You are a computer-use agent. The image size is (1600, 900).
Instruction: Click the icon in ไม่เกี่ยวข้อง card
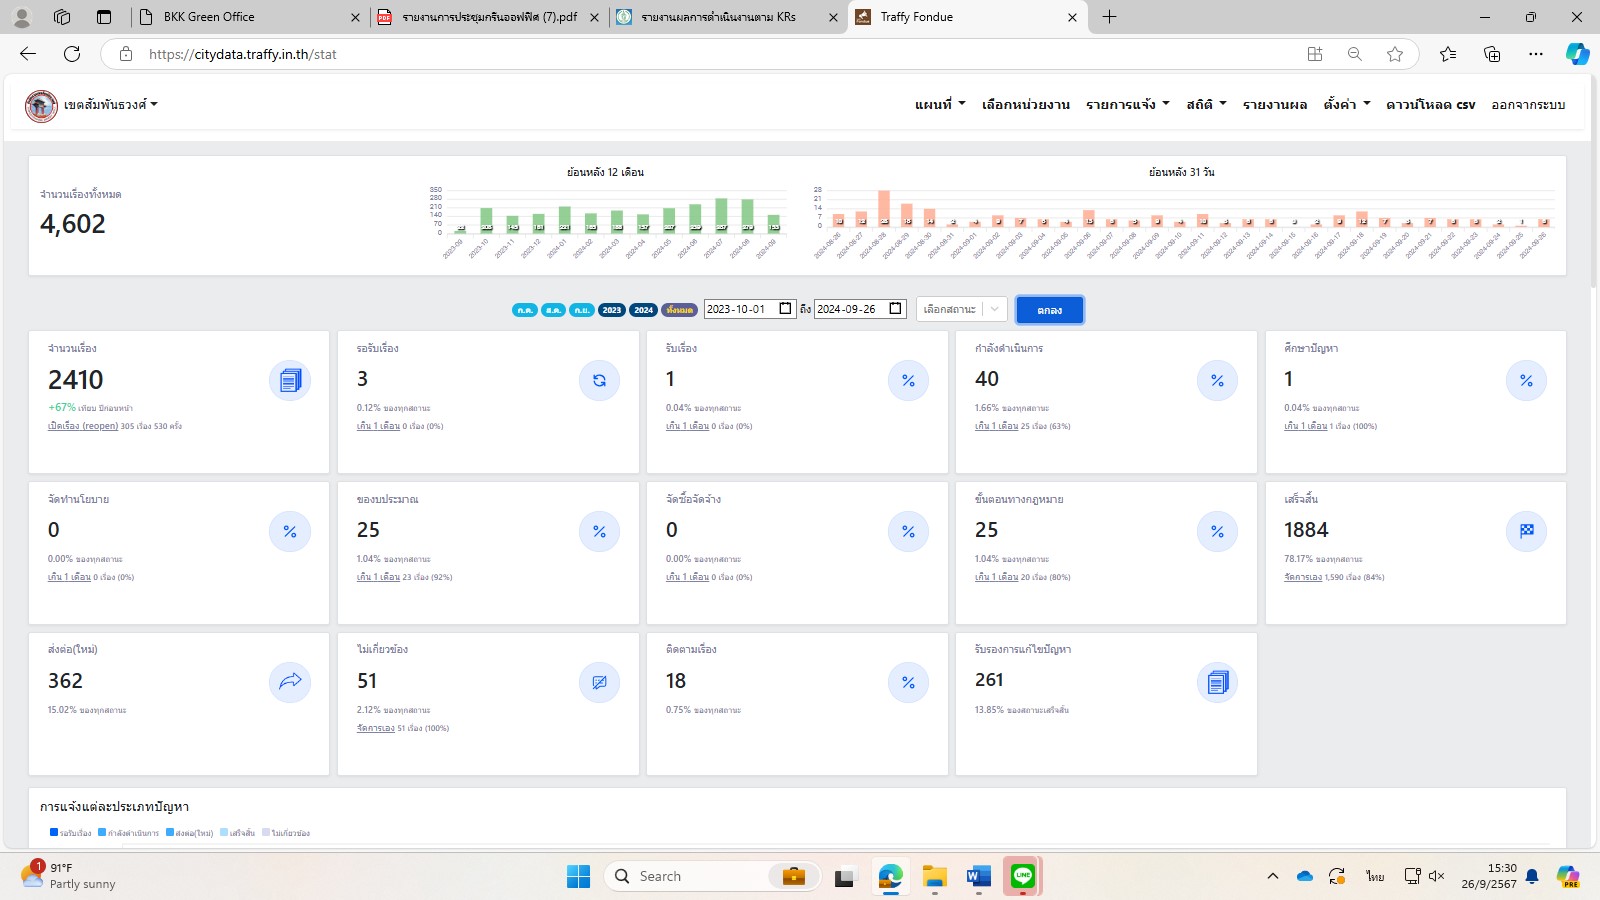(599, 682)
